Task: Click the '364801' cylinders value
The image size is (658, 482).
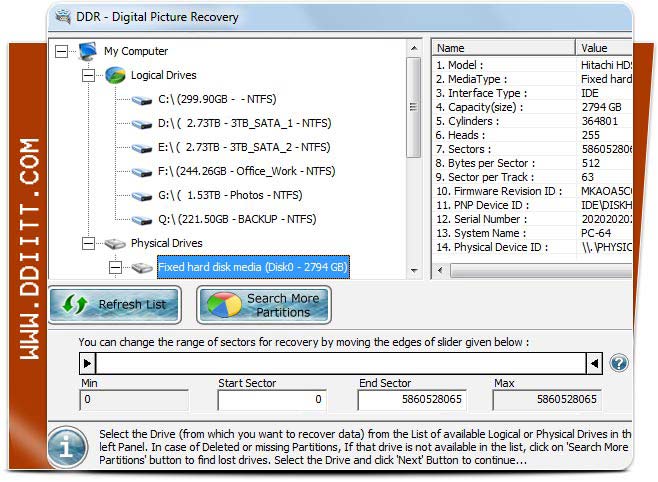Action: [600, 121]
